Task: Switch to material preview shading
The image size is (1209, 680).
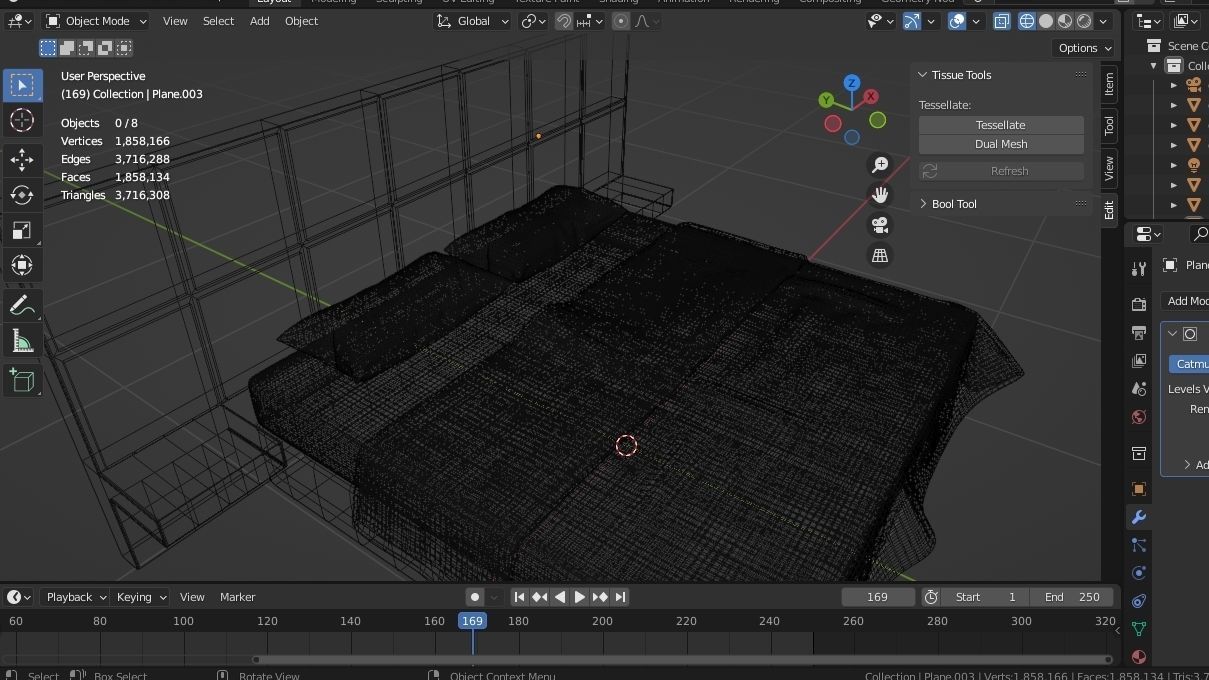Action: tap(1065, 21)
